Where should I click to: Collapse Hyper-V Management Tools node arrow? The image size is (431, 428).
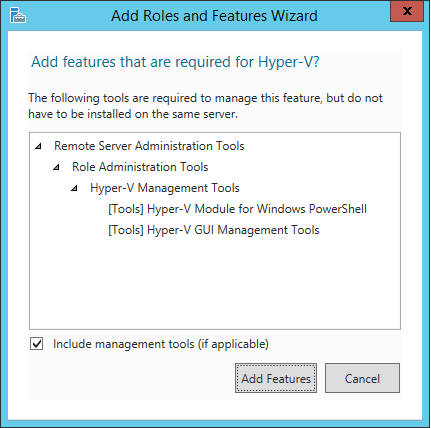tap(74, 188)
